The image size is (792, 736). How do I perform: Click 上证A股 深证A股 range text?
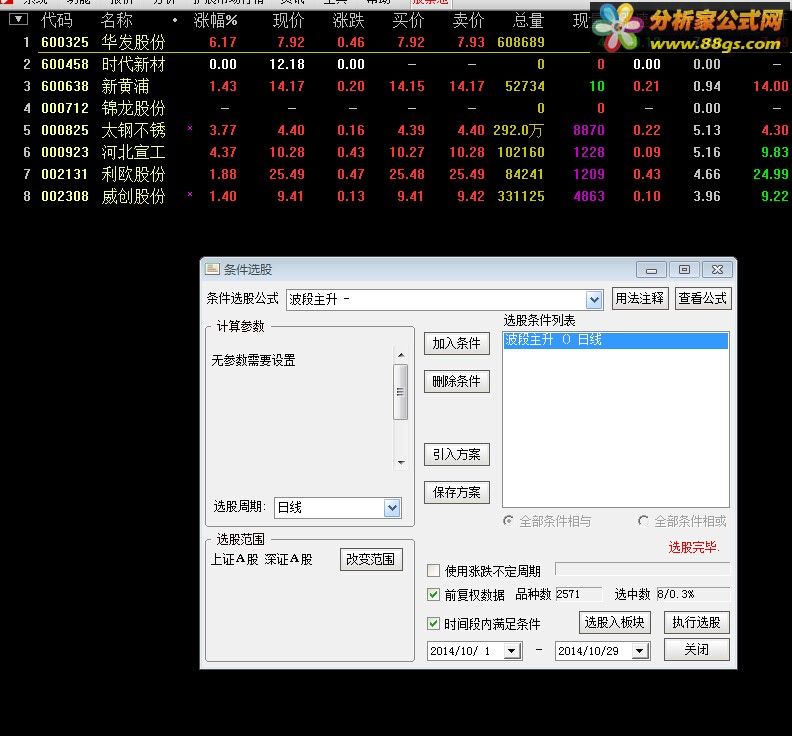(262, 559)
